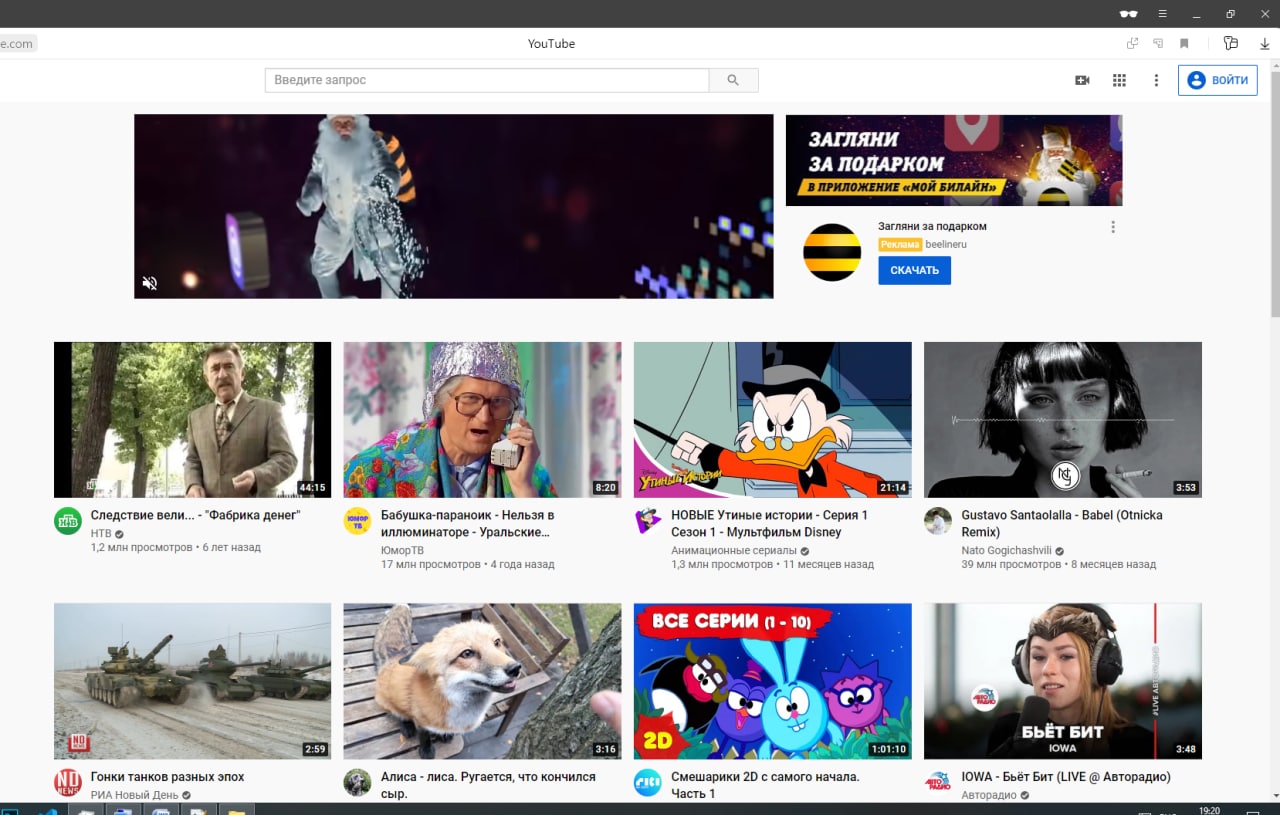Open the IOWA Бьёт Бит video thumbnail

1062,681
